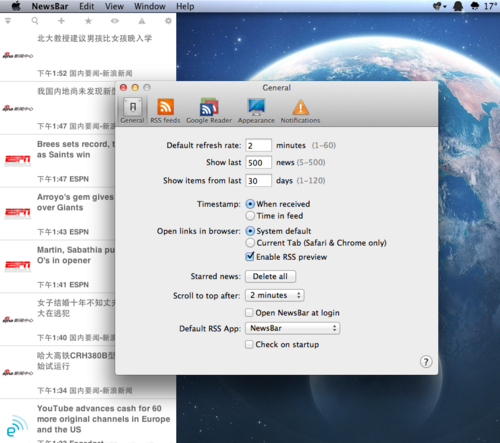Open the Martin, Sabathia ESPN news item
Viewport: 500px width, 443px height.
[x=57, y=267]
